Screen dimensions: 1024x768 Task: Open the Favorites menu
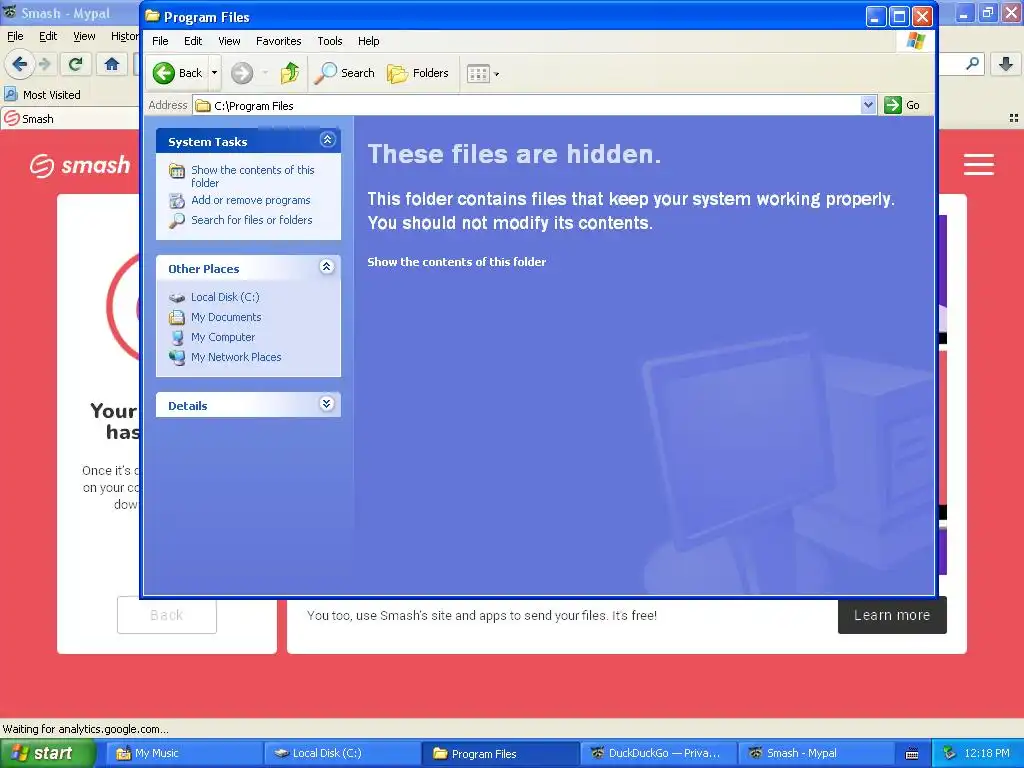tap(278, 41)
